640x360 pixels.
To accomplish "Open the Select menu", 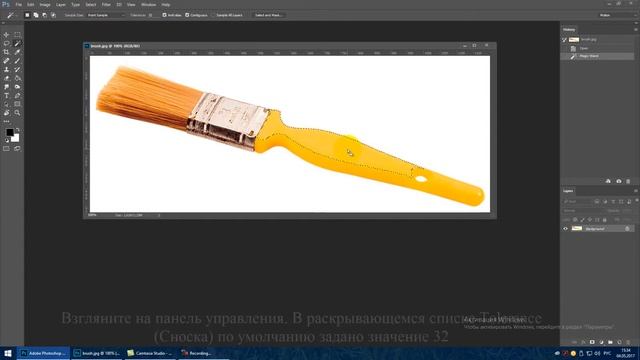I will (91, 4).
